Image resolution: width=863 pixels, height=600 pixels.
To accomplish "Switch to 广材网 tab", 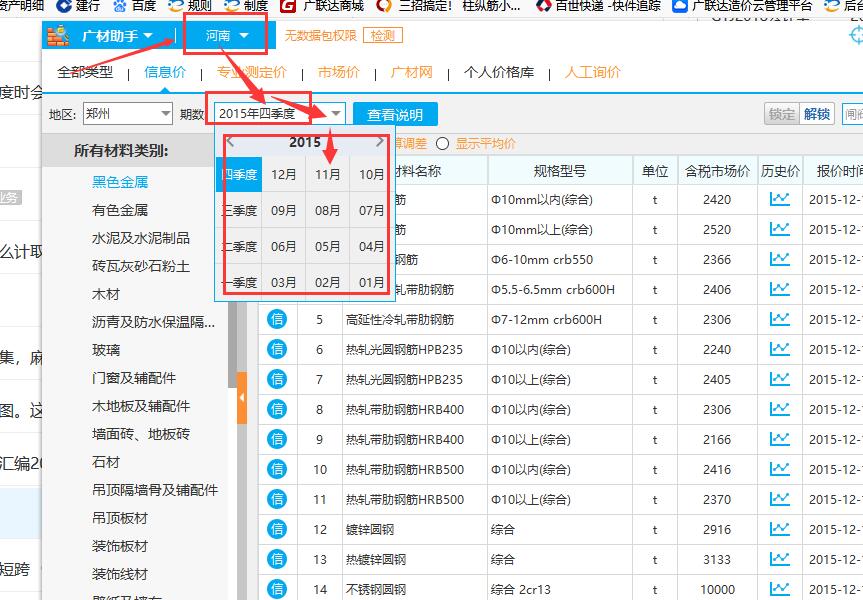I will tap(412, 72).
